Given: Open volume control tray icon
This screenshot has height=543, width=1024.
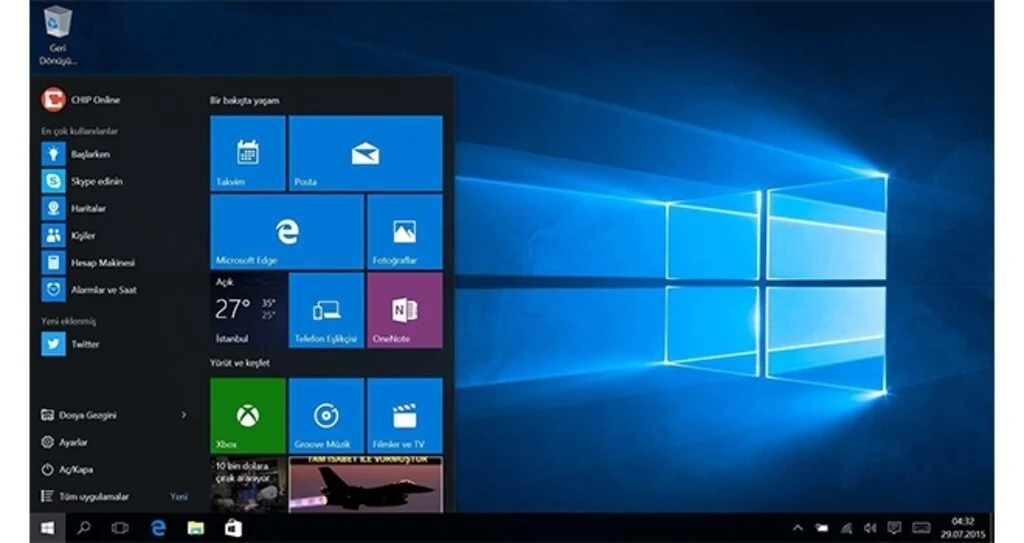Looking at the screenshot, I should point(870,528).
